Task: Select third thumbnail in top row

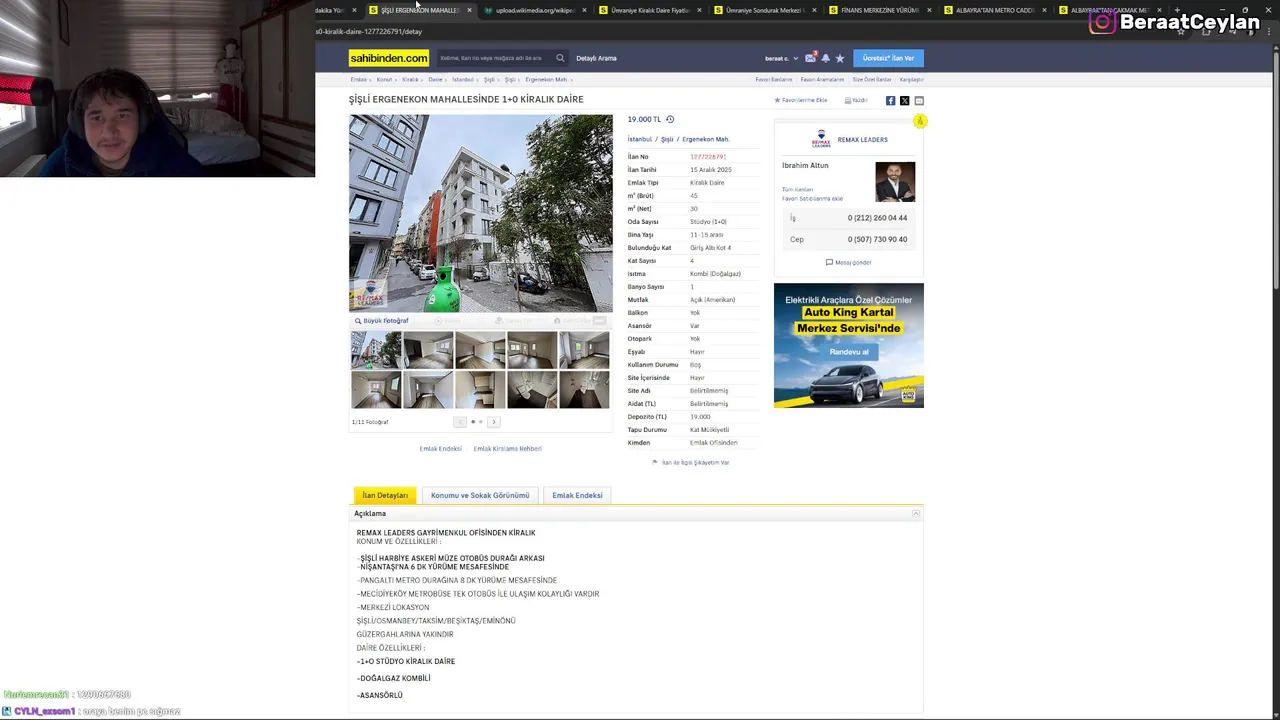Action: [x=480, y=350]
